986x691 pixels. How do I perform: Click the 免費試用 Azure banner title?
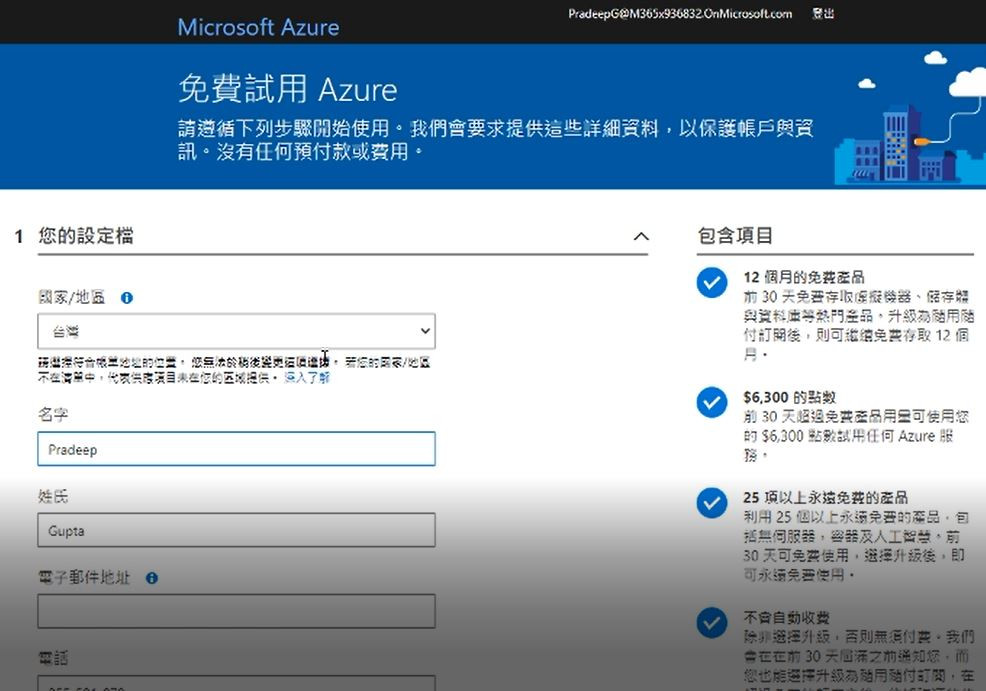[x=287, y=89]
